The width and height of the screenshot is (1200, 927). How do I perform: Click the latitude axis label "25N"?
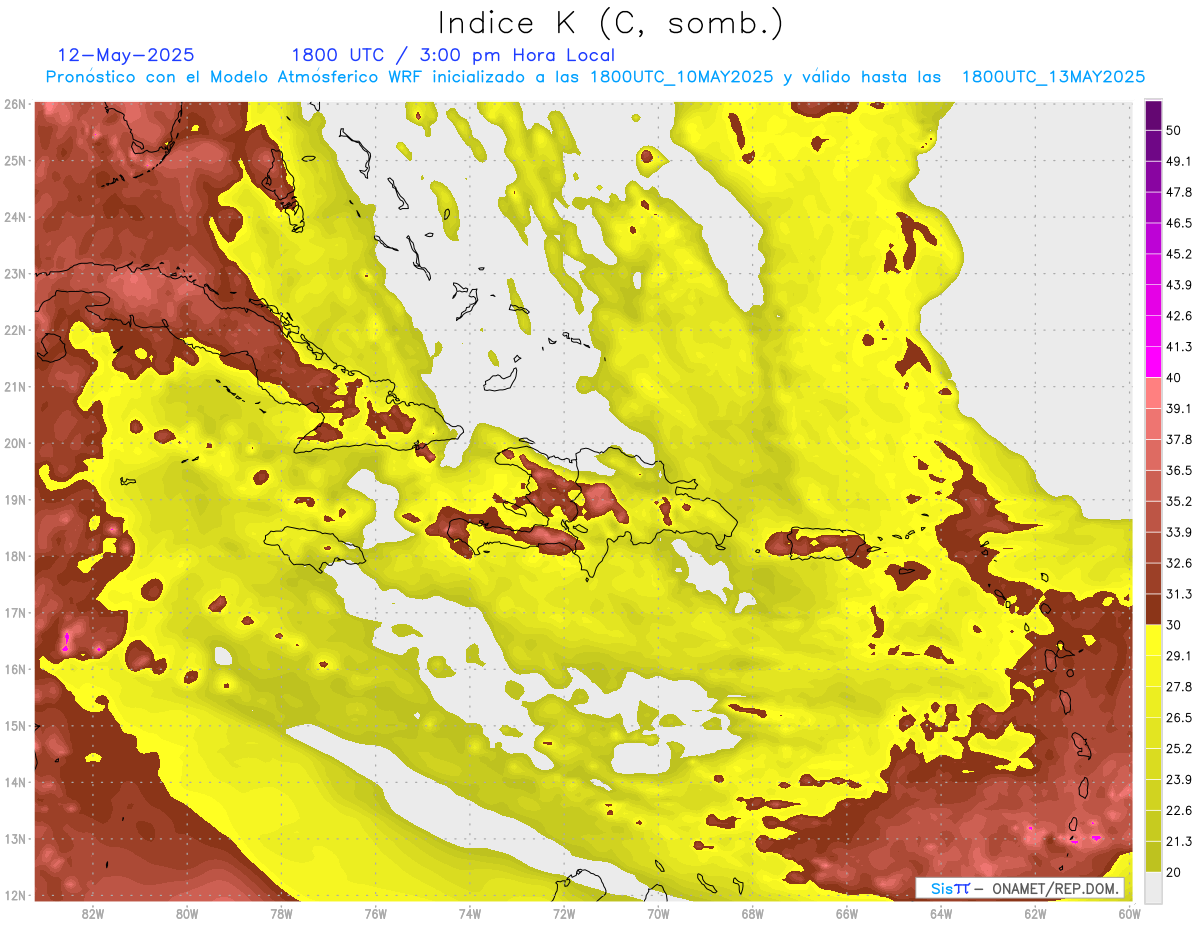pyautogui.click(x=15, y=161)
